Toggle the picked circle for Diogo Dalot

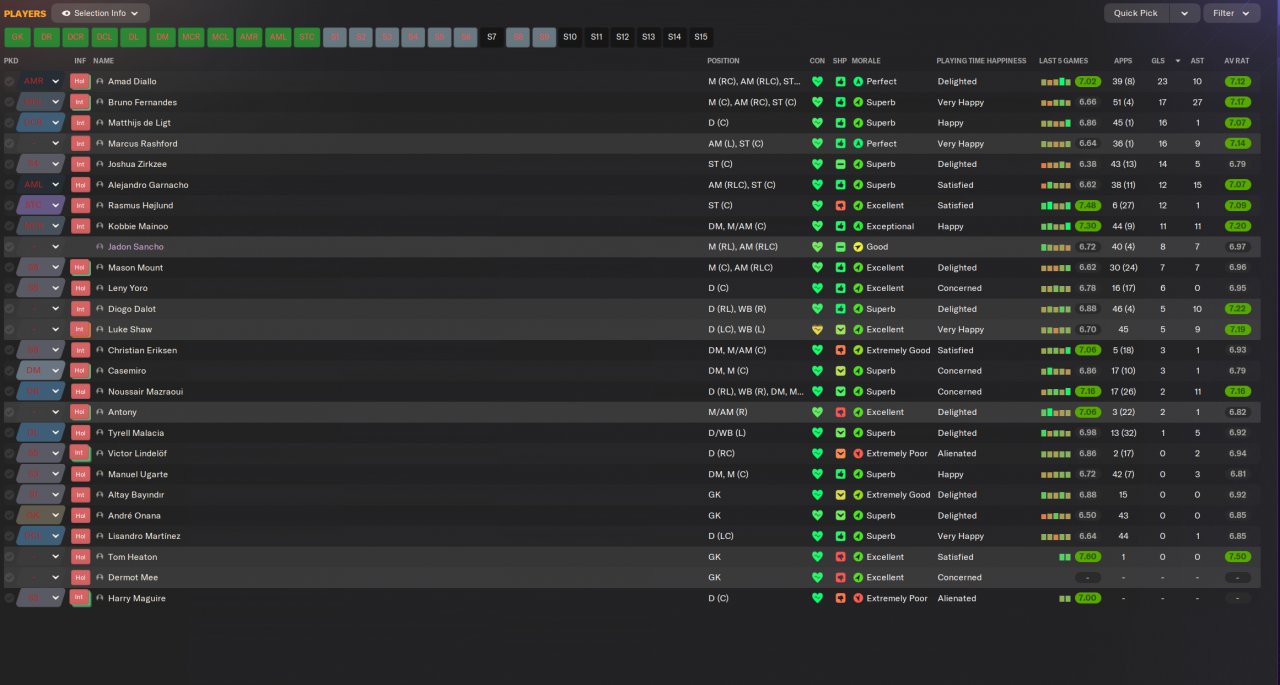click(10, 309)
